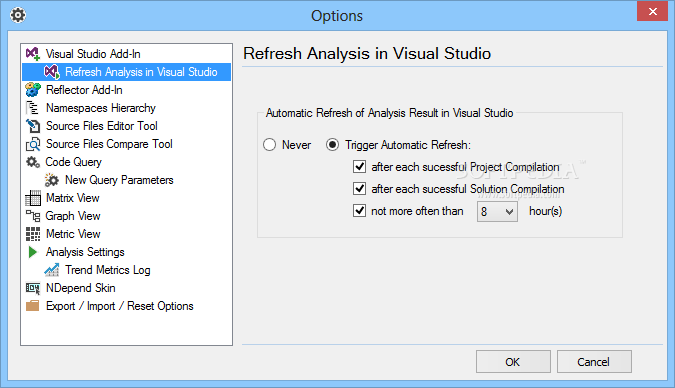
Task: Select the Never radio button
Action: 269,145
